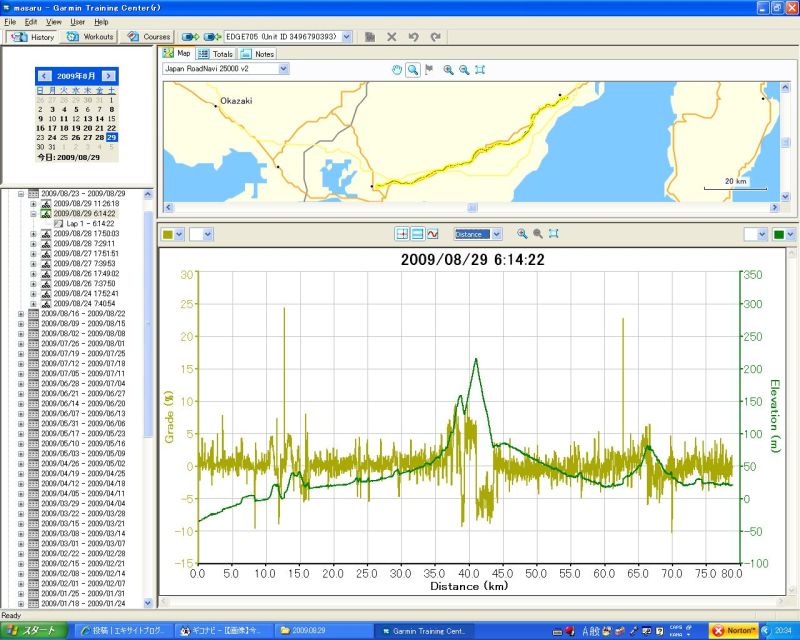Toggle the graph crosshair cursor icon
This screenshot has height=640, width=800.
(402, 234)
